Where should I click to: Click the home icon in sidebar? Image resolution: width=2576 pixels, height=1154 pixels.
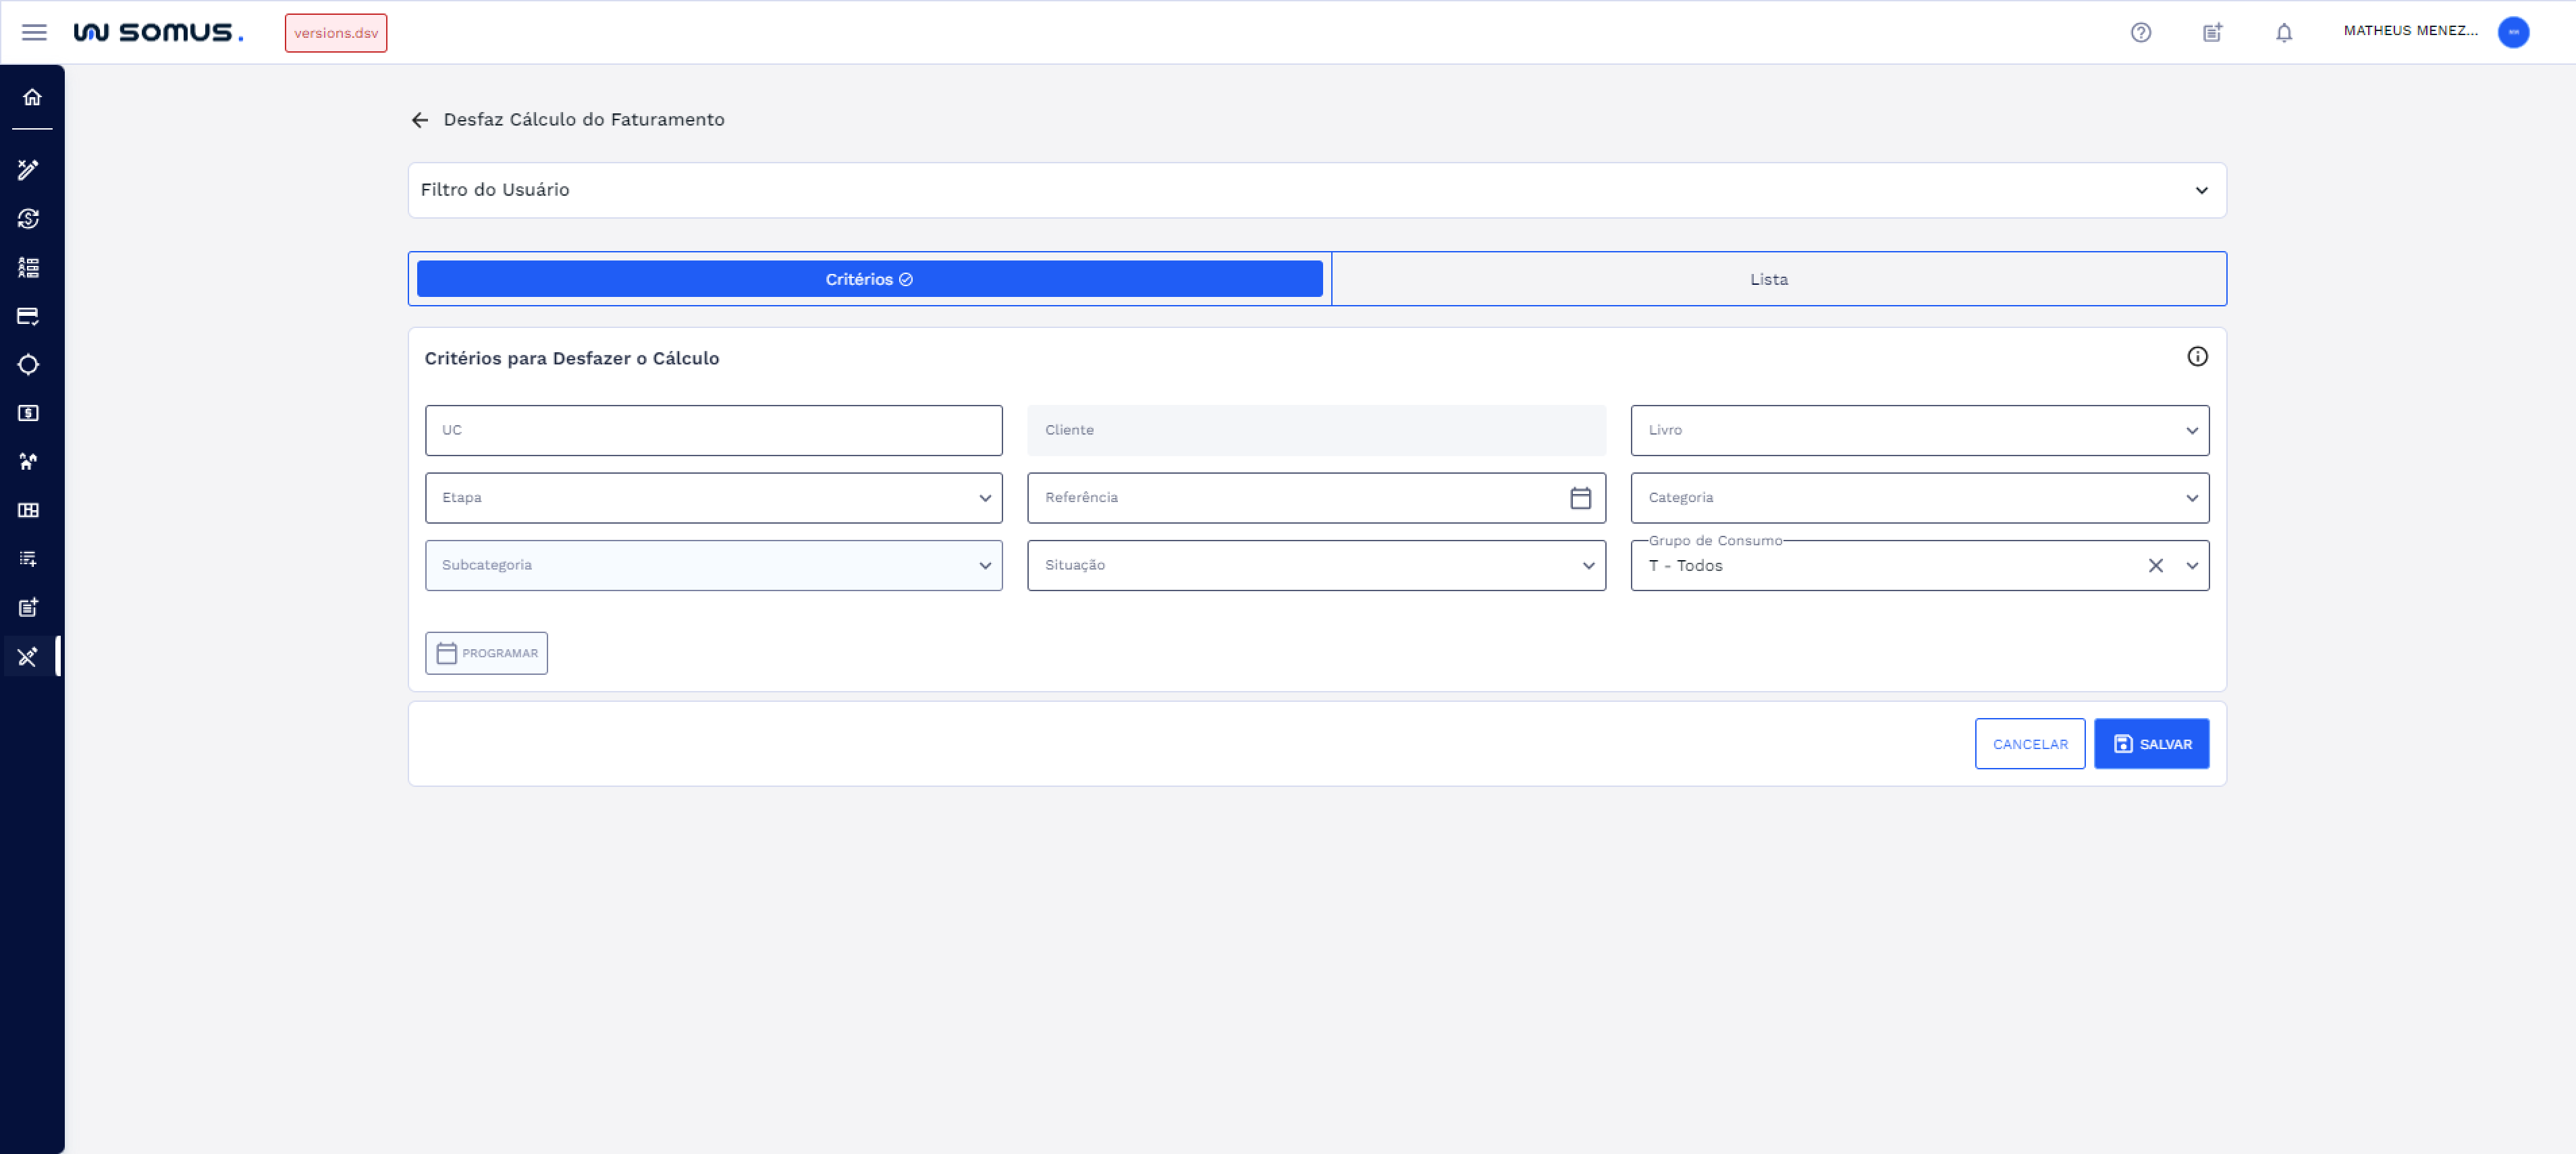coord(32,97)
